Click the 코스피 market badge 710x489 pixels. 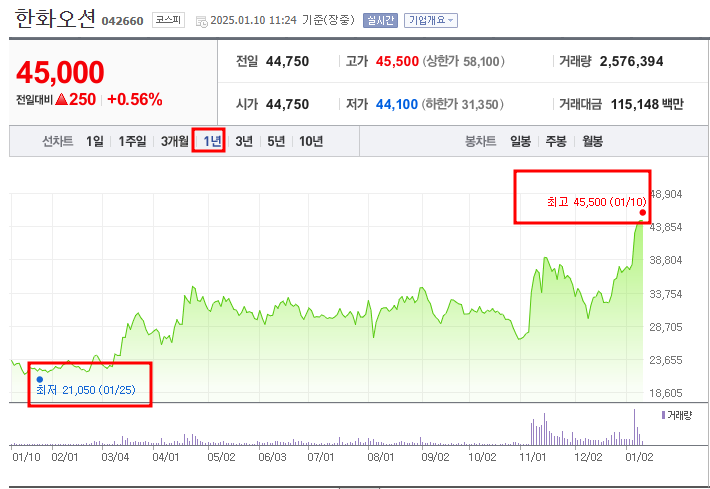(x=168, y=20)
